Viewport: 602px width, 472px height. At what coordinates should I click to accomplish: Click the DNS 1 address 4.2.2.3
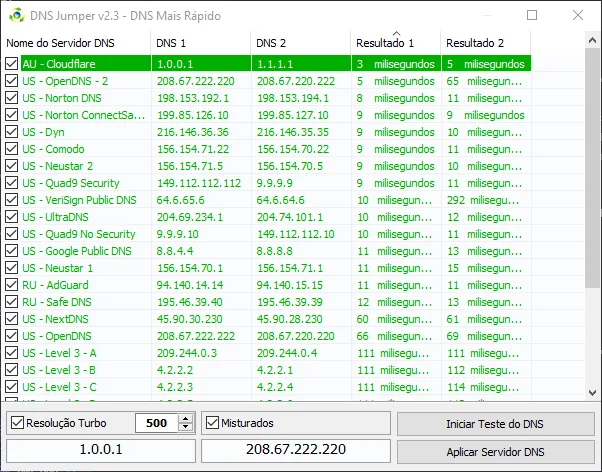[x=175, y=387]
